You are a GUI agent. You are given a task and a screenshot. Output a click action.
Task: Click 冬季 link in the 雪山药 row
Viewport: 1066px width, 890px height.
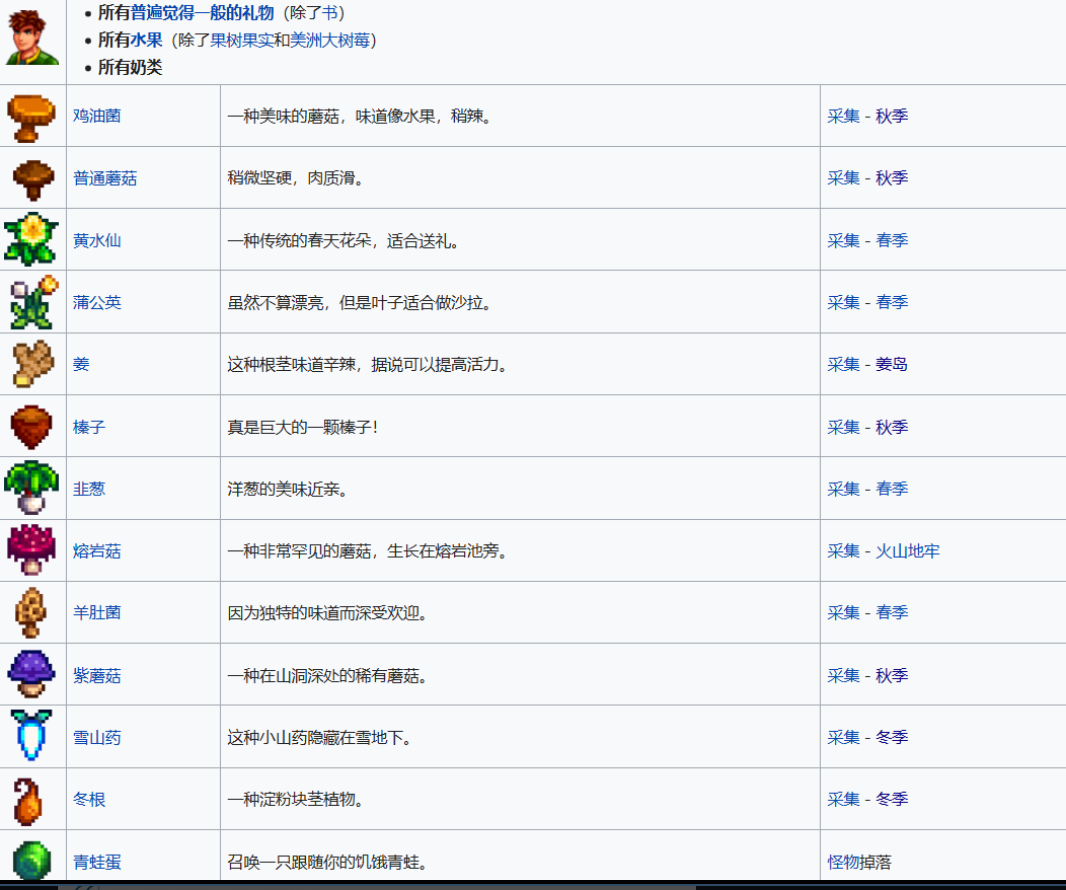(891, 738)
